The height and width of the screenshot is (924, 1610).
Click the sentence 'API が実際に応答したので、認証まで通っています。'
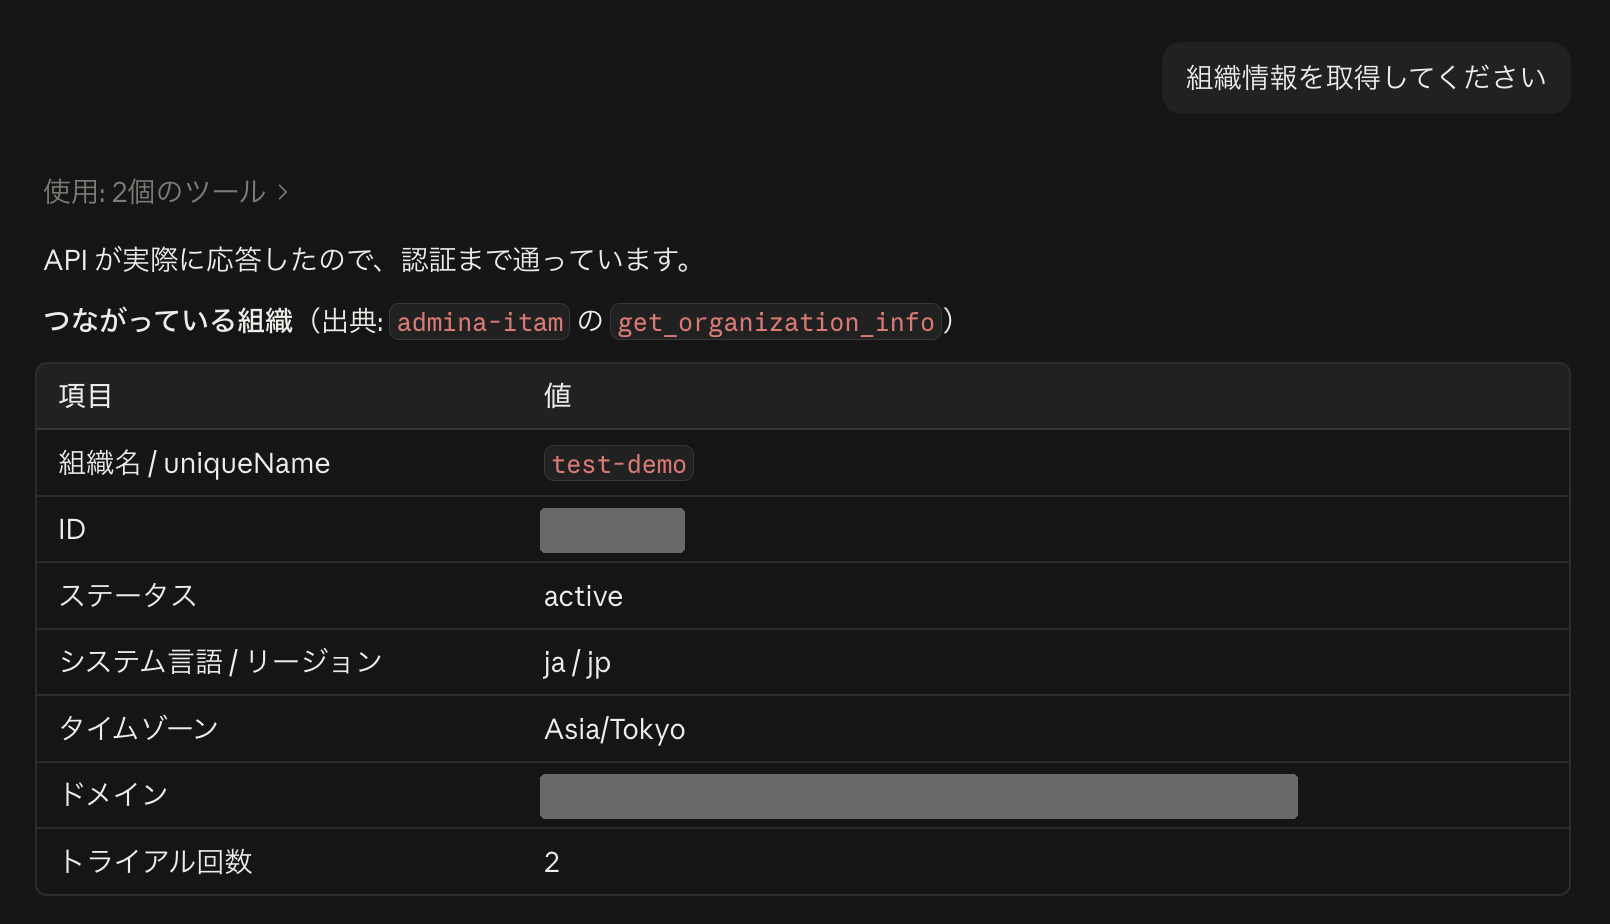[x=371, y=260]
